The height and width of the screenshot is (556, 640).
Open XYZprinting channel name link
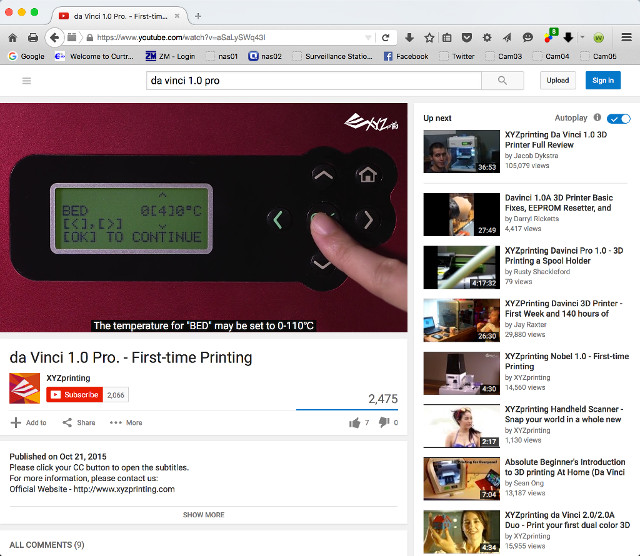pos(68,378)
